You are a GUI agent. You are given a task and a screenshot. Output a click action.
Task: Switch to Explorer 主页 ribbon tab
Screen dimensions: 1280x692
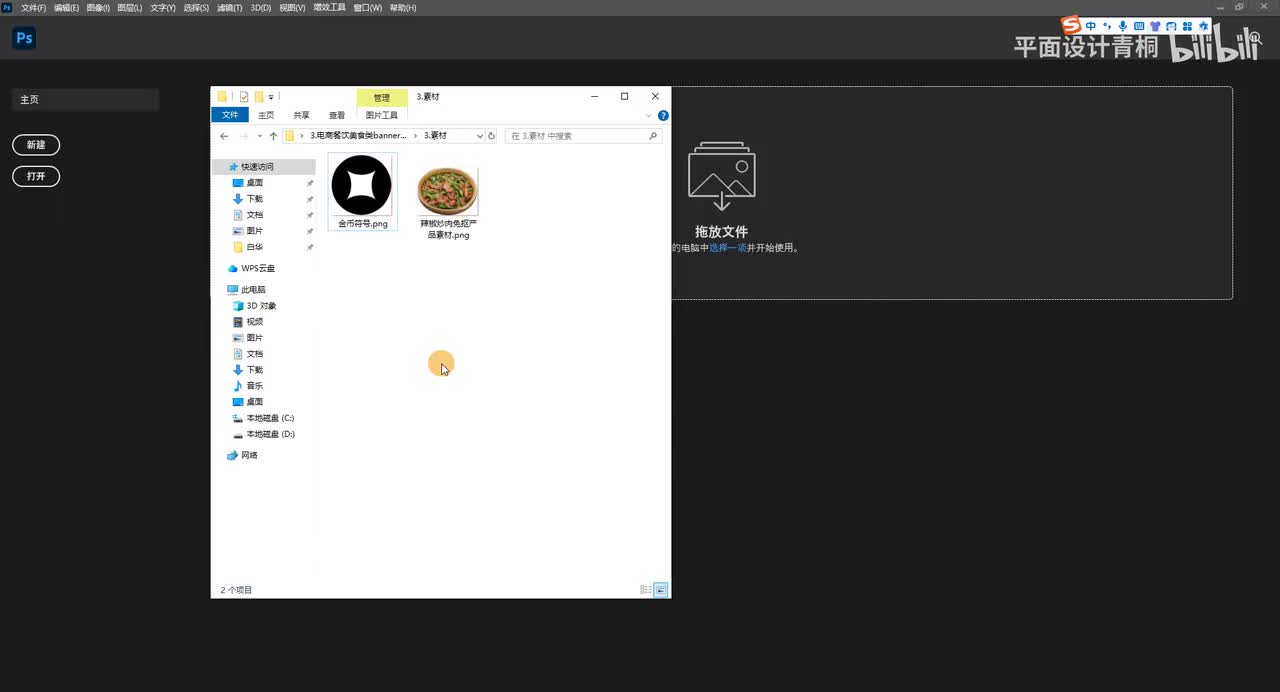point(266,115)
